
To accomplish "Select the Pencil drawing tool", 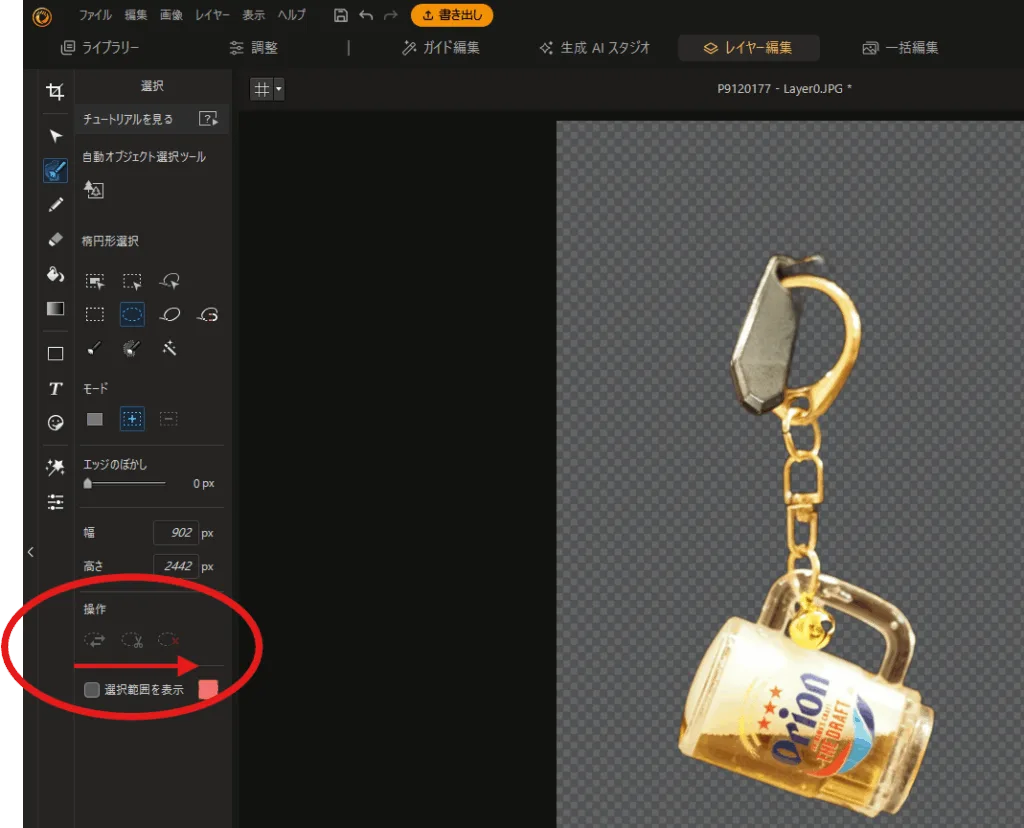I will point(56,205).
